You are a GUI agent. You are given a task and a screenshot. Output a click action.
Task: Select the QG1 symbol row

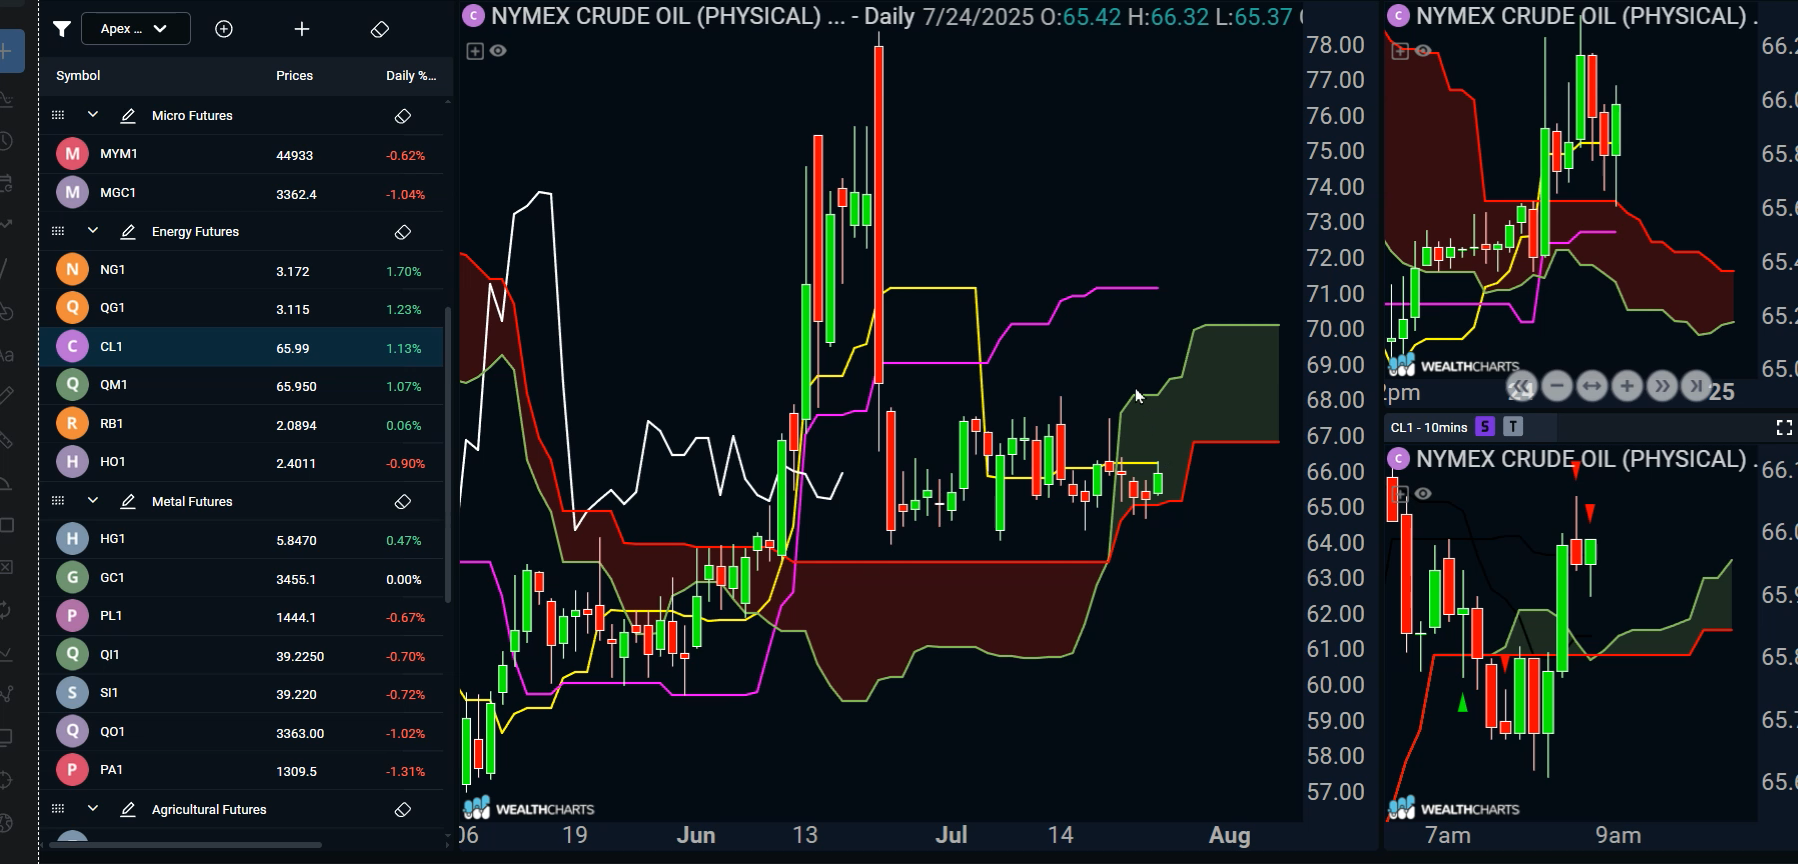(242, 308)
